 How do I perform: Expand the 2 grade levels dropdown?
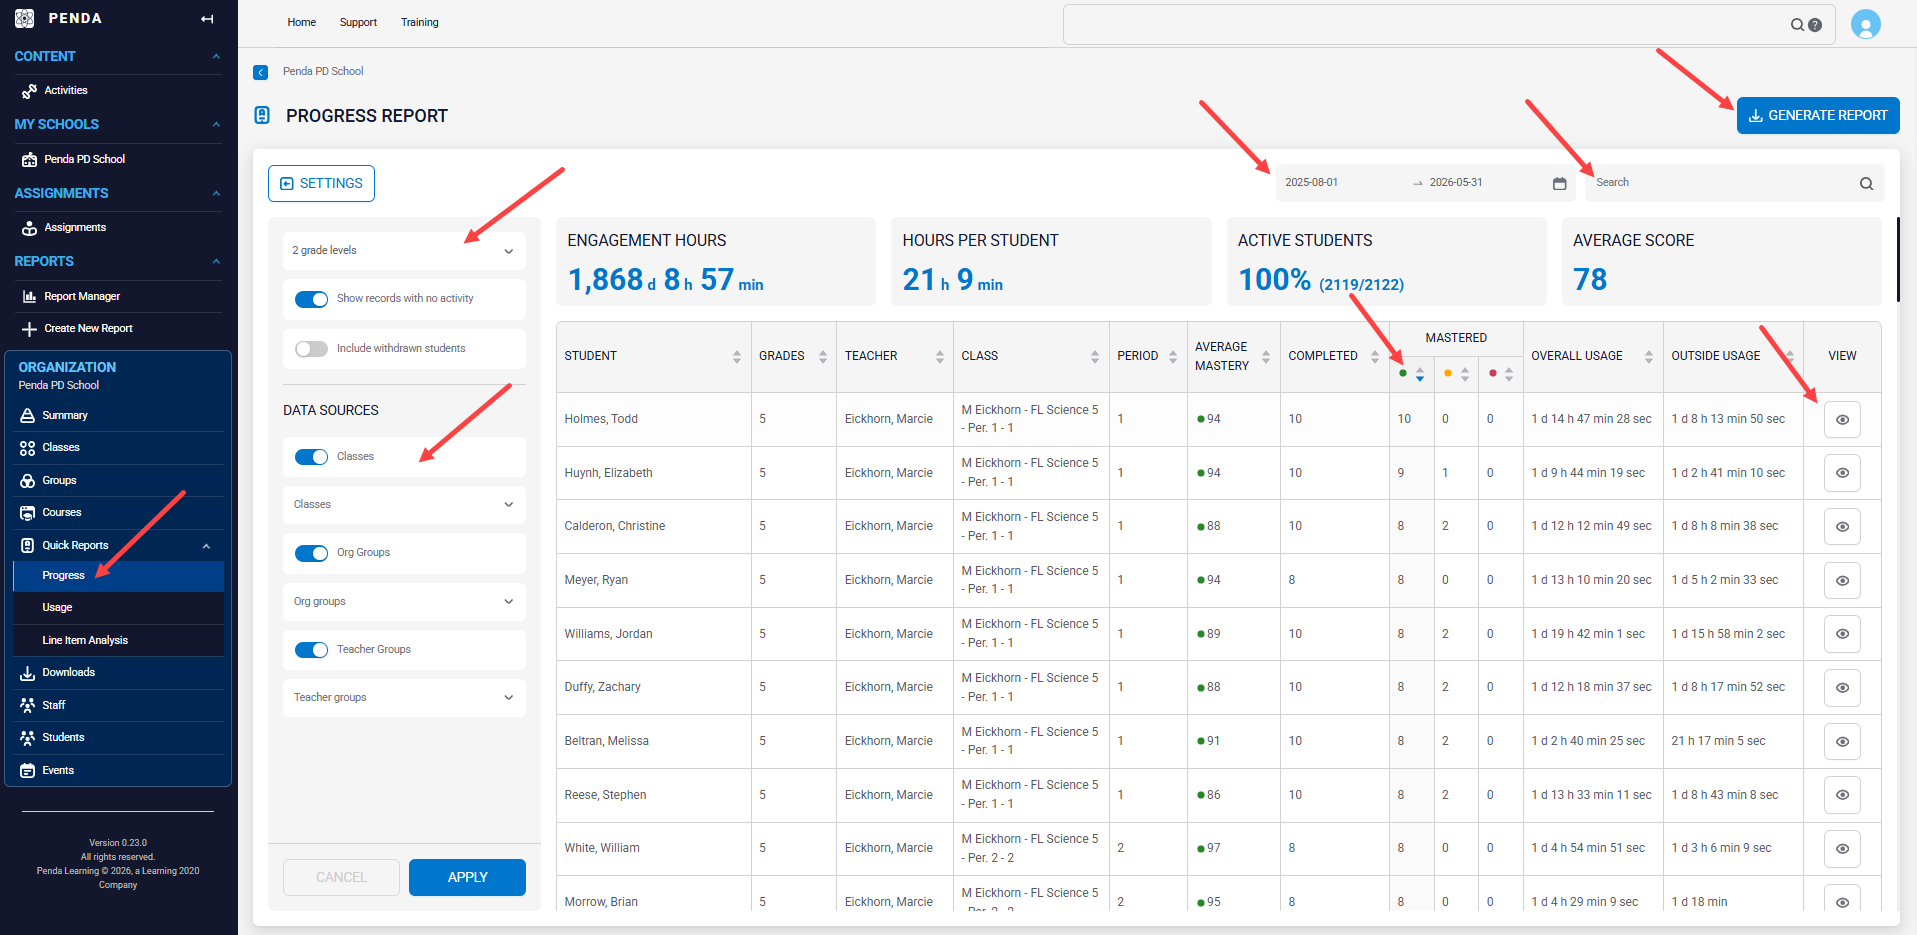[x=404, y=251]
